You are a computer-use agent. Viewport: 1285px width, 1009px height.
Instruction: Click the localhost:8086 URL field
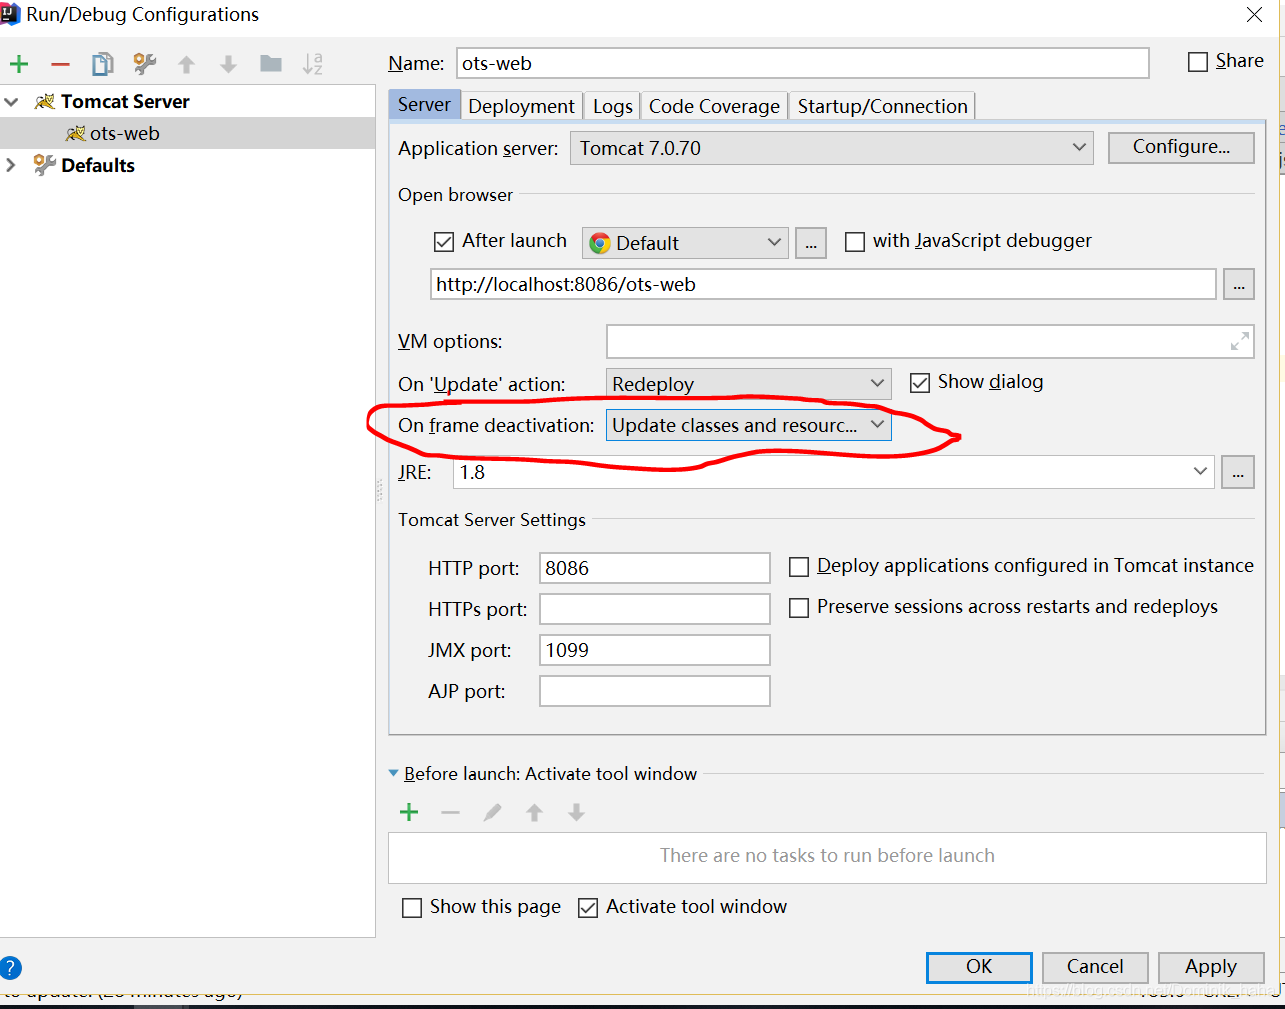[823, 284]
